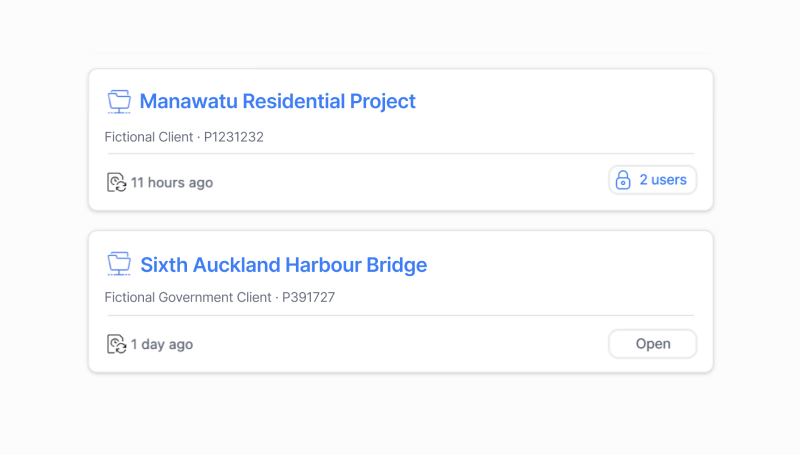Click the word users in access badge
Image resolution: width=800 pixels, height=455 pixels.
(x=669, y=180)
